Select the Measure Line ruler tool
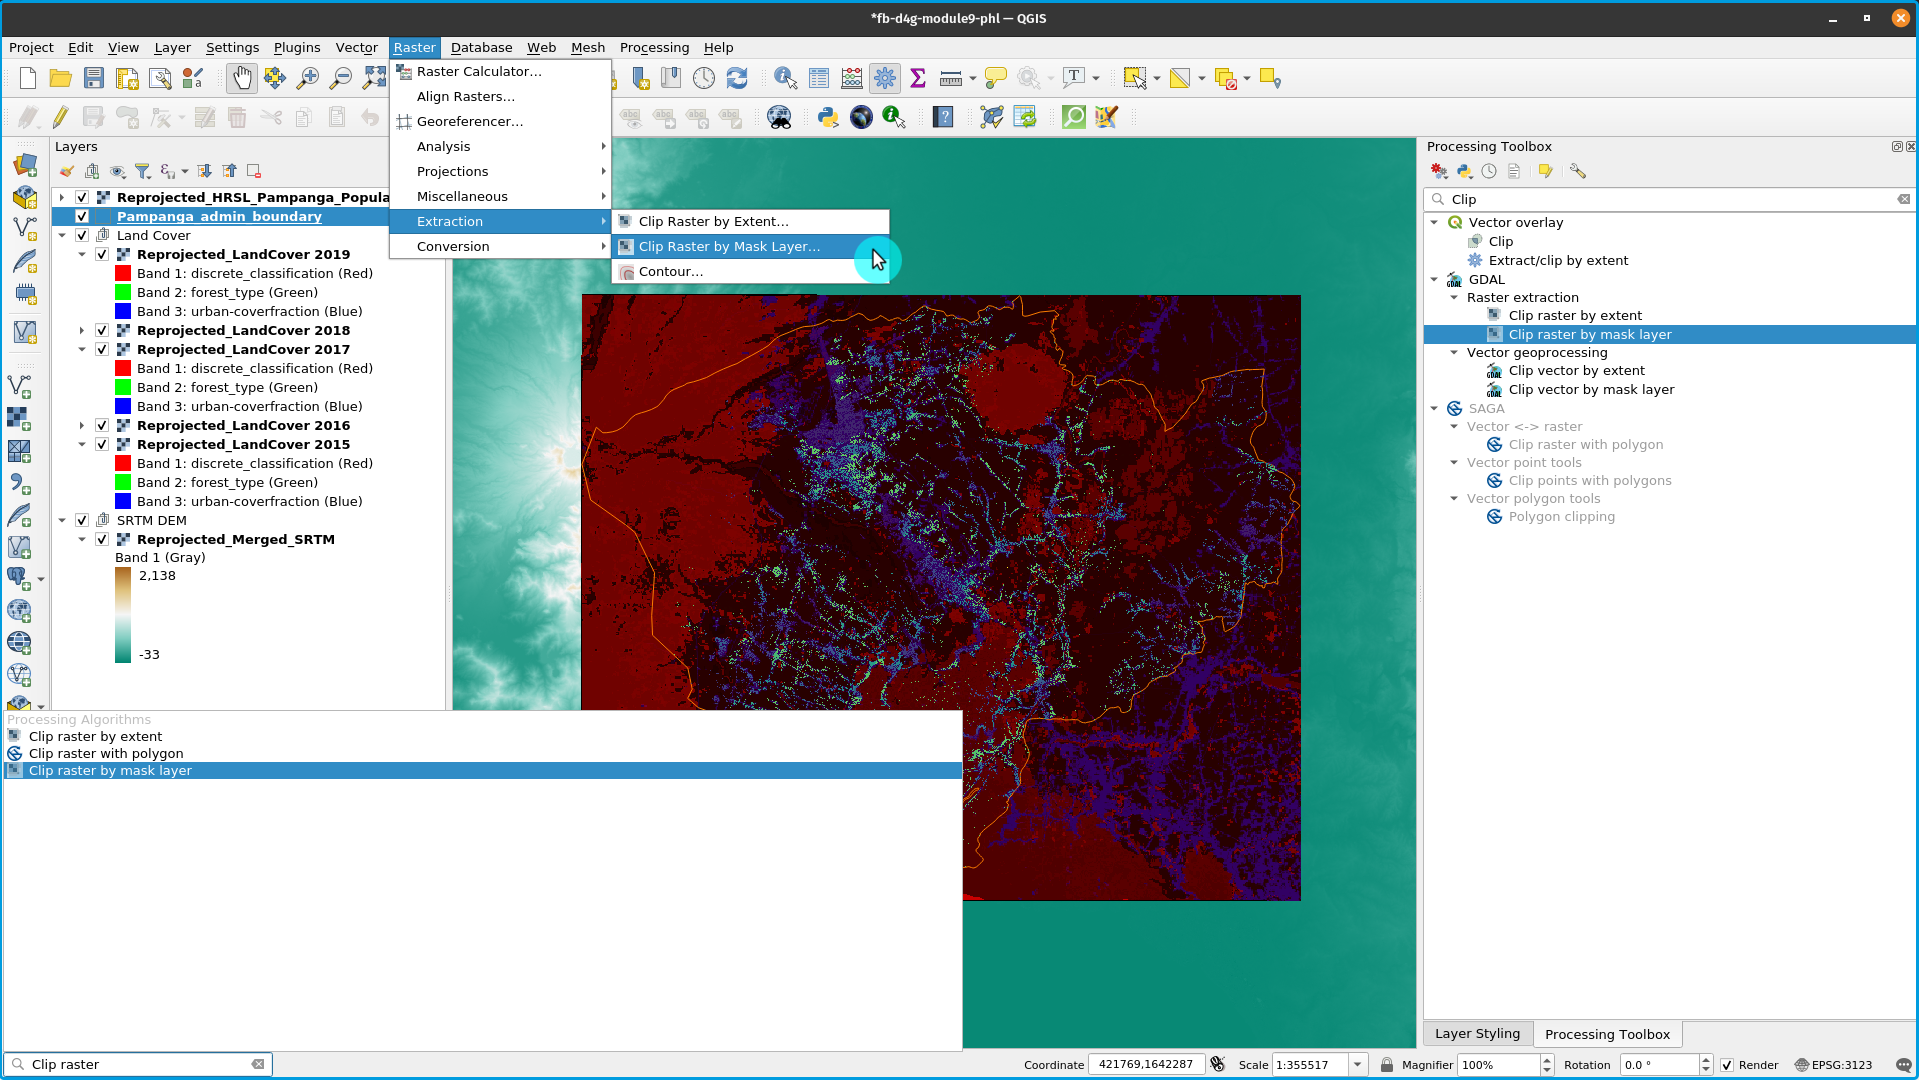Screen dimensions: 1919x1080 coord(951,78)
